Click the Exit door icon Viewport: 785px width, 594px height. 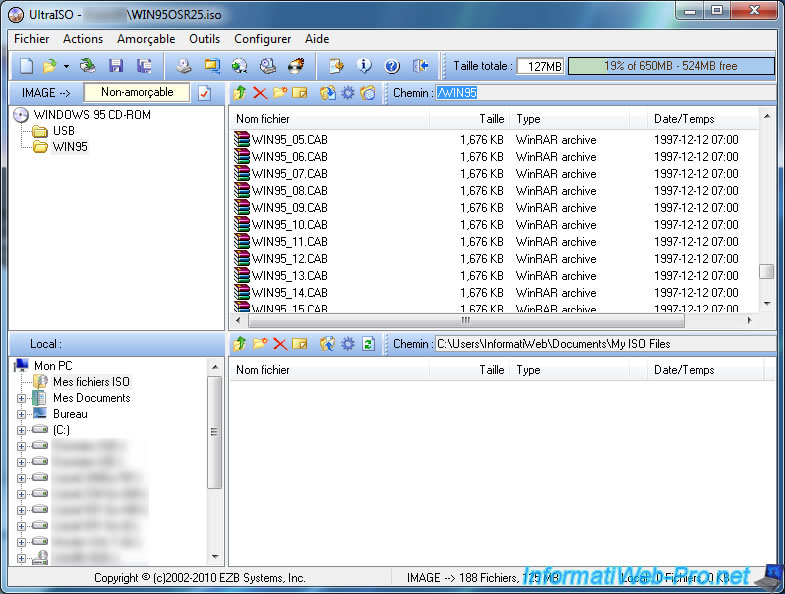click(x=420, y=66)
